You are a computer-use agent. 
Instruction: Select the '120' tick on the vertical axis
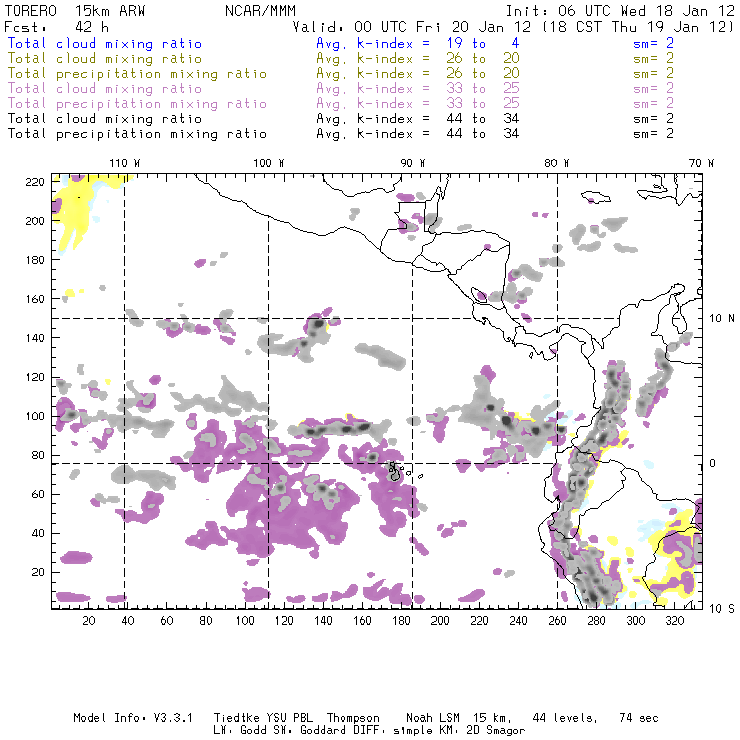tap(35, 378)
